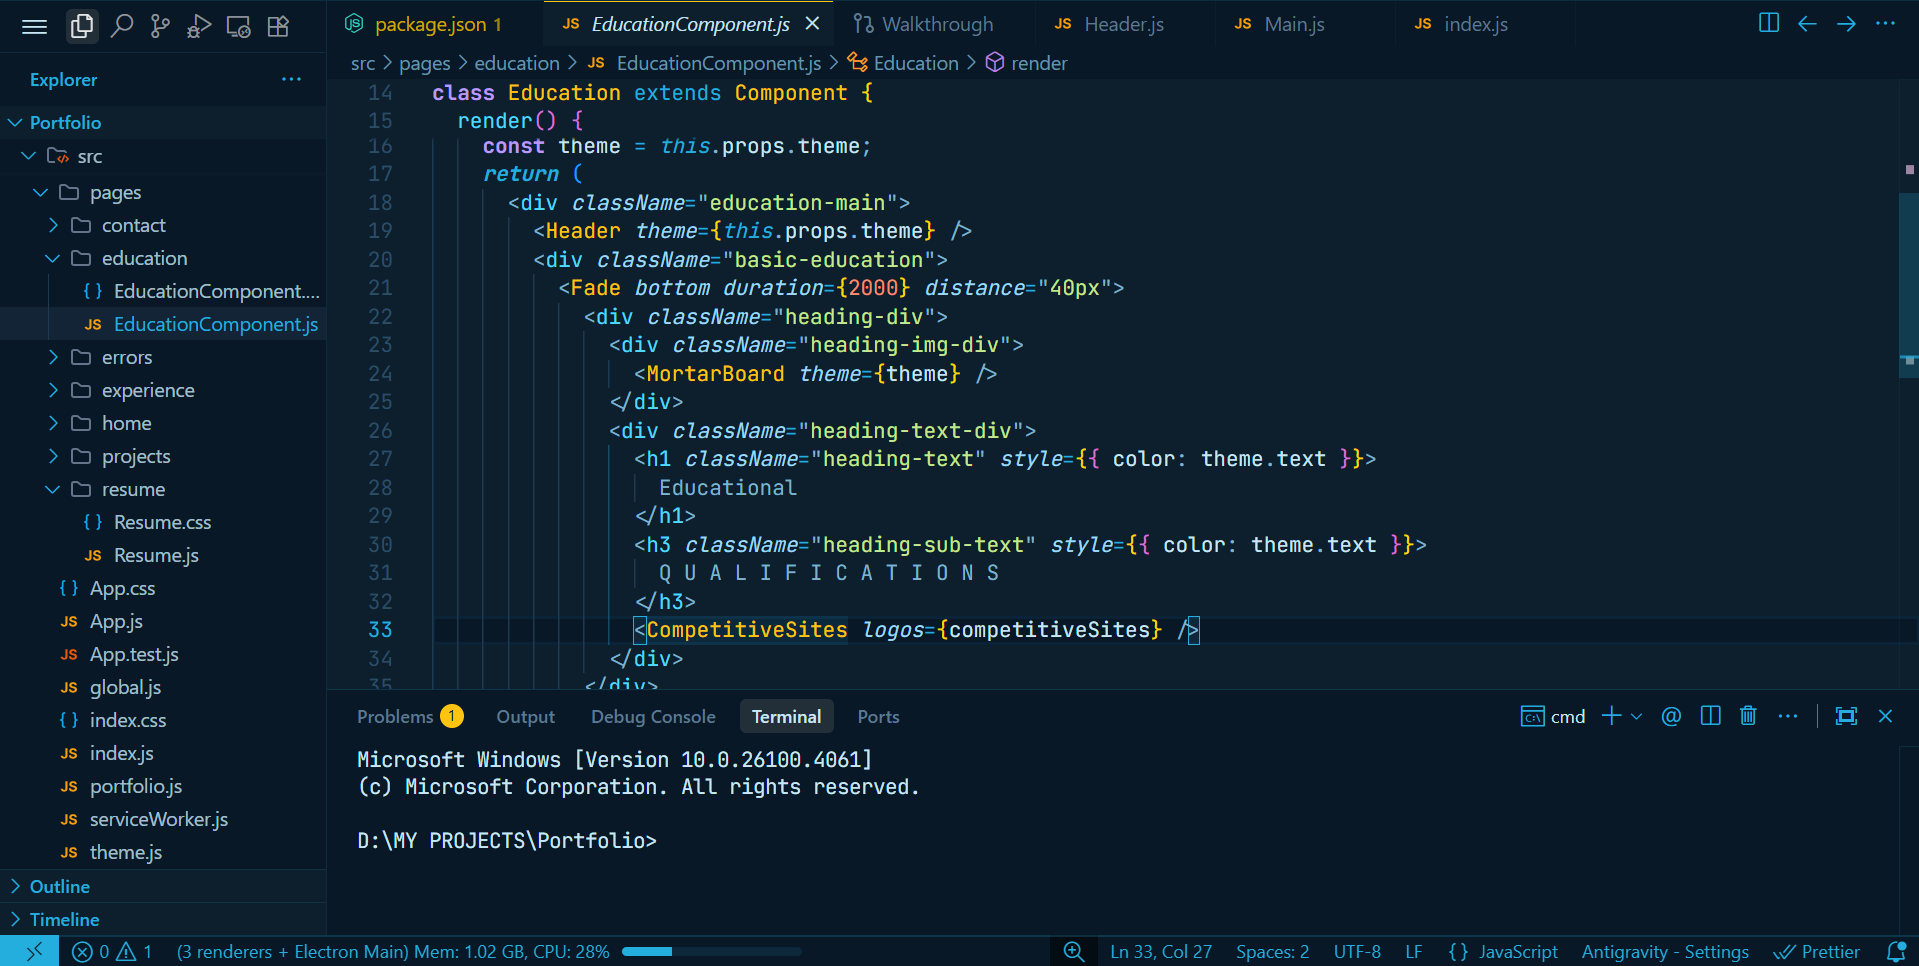1919x966 pixels.
Task: Open the Problems panel tab
Action: coord(410,716)
